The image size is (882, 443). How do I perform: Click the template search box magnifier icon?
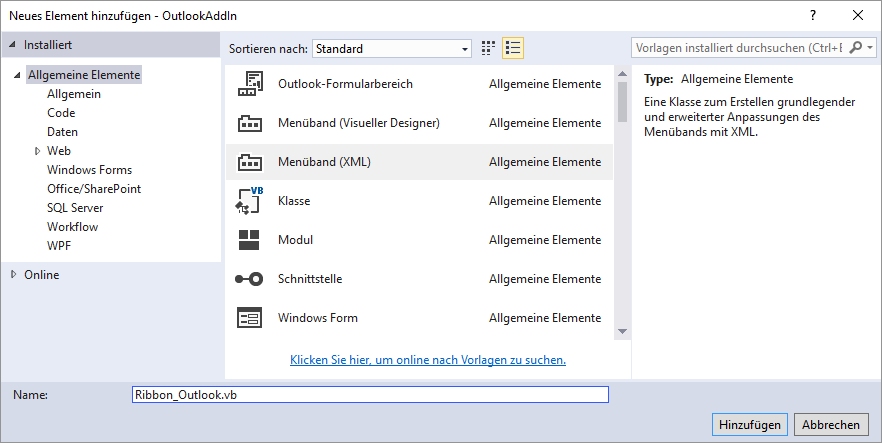coord(858,48)
